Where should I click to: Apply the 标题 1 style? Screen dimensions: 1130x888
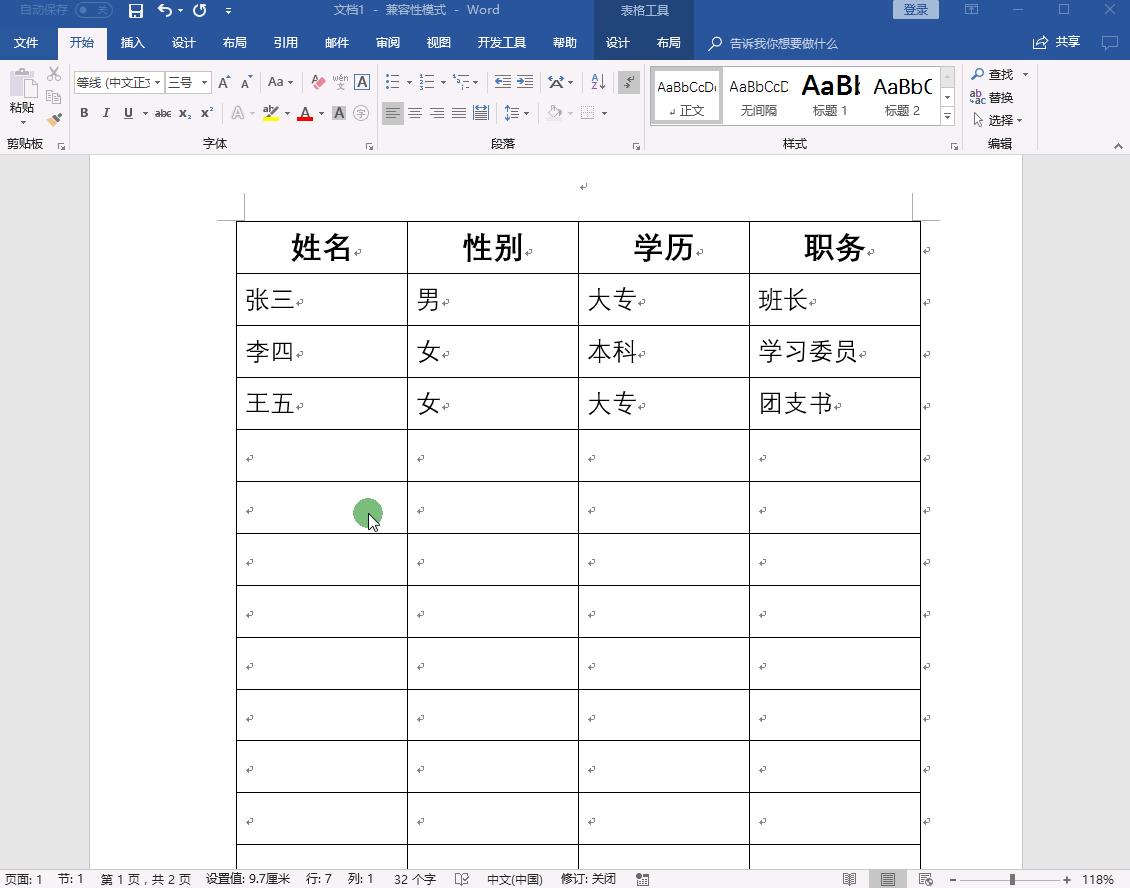pos(829,95)
